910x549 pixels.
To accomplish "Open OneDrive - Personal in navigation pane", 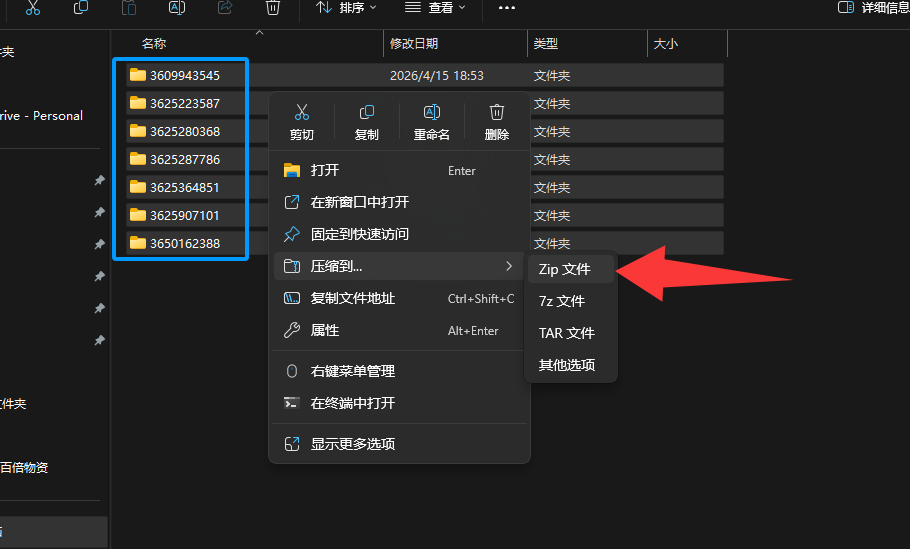I will [x=41, y=115].
